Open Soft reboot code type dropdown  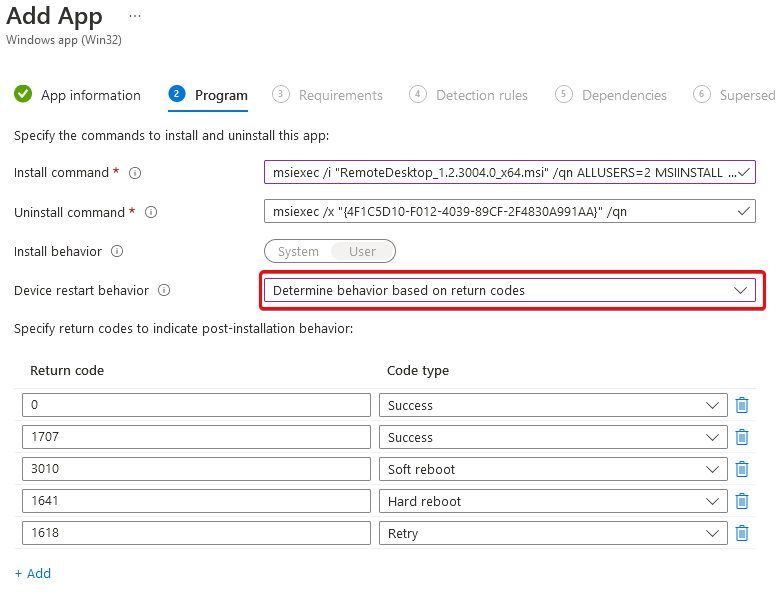[x=553, y=469]
